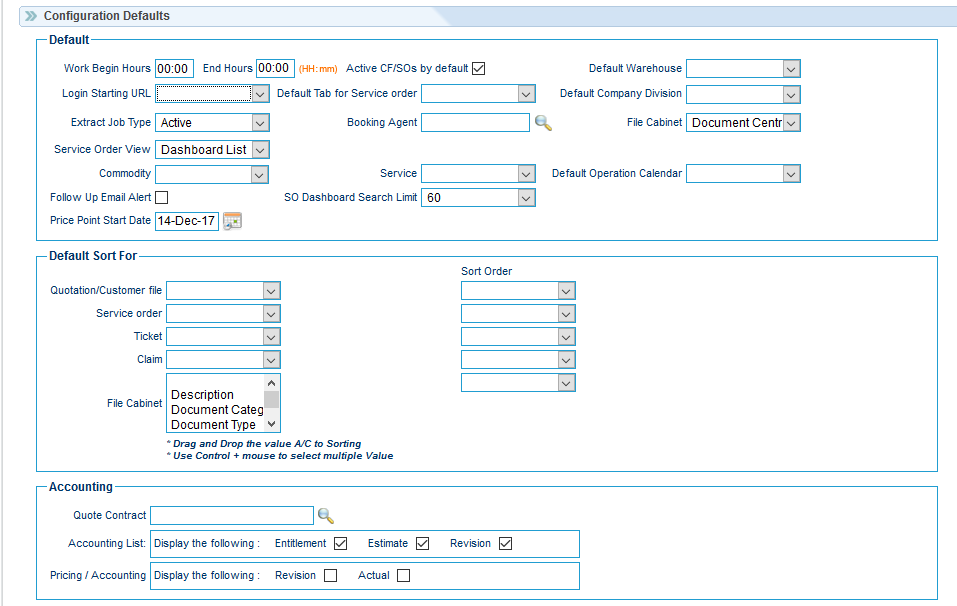Open the Login Starting URL dropdown
This screenshot has height=606, width=957.
click(212, 93)
